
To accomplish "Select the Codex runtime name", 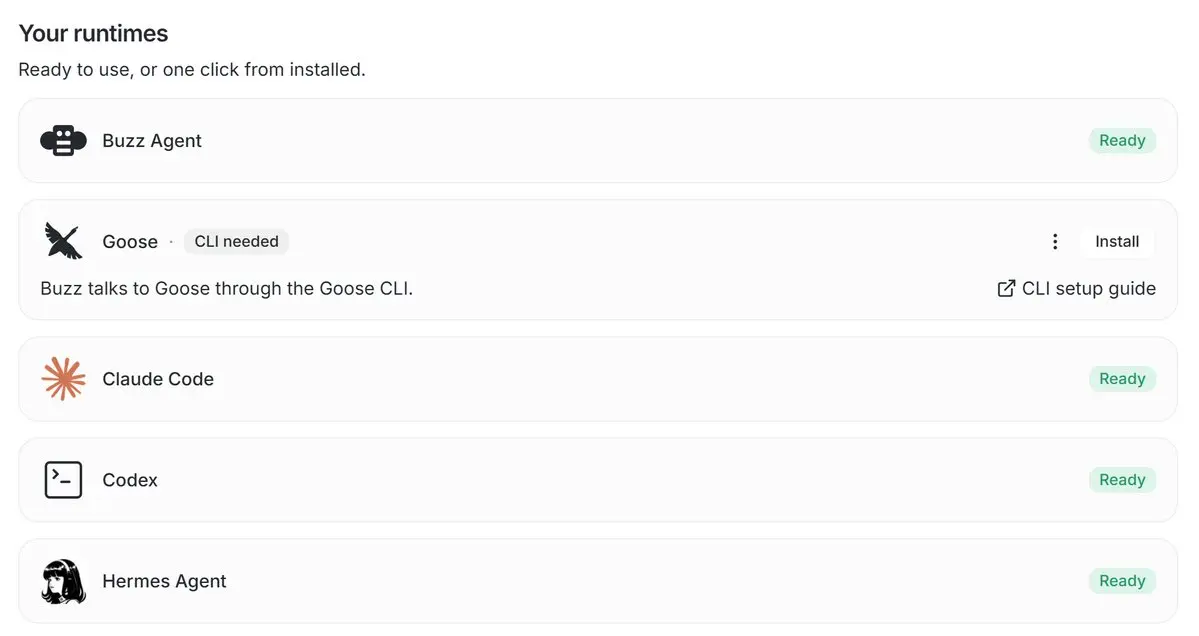I will (x=130, y=480).
